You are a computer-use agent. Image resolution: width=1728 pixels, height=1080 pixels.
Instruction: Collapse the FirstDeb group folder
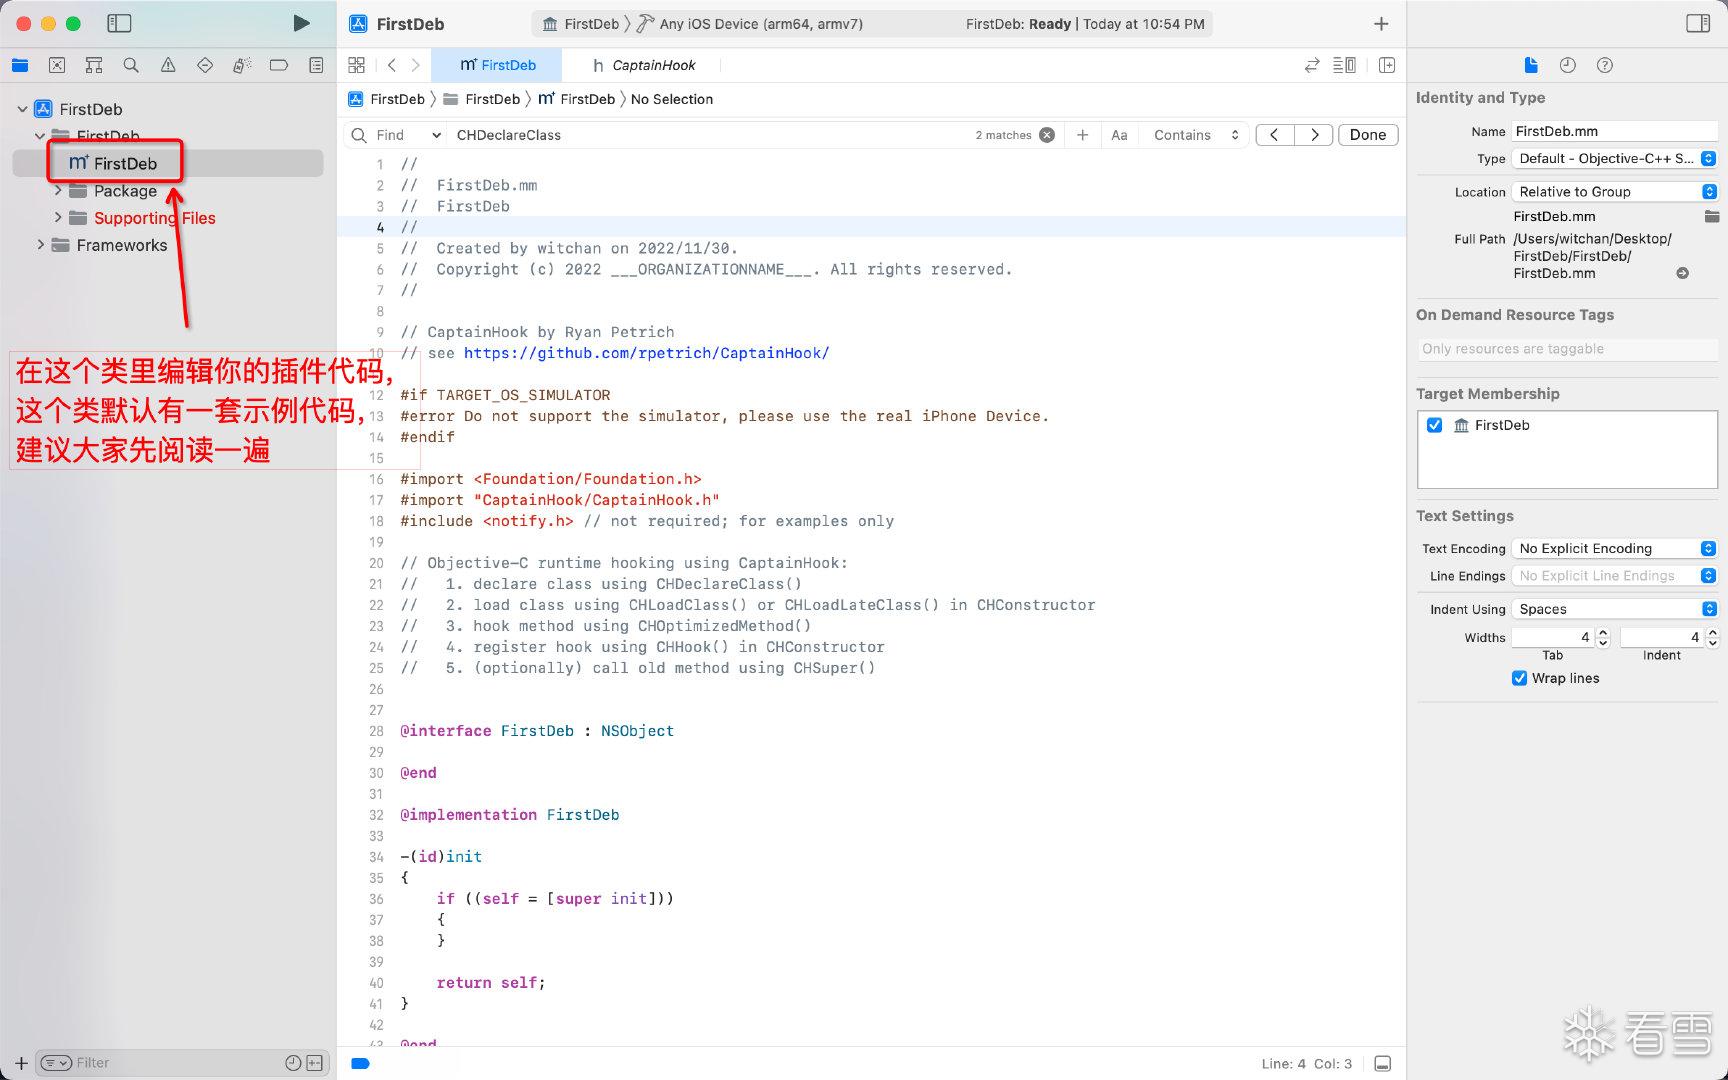40,136
